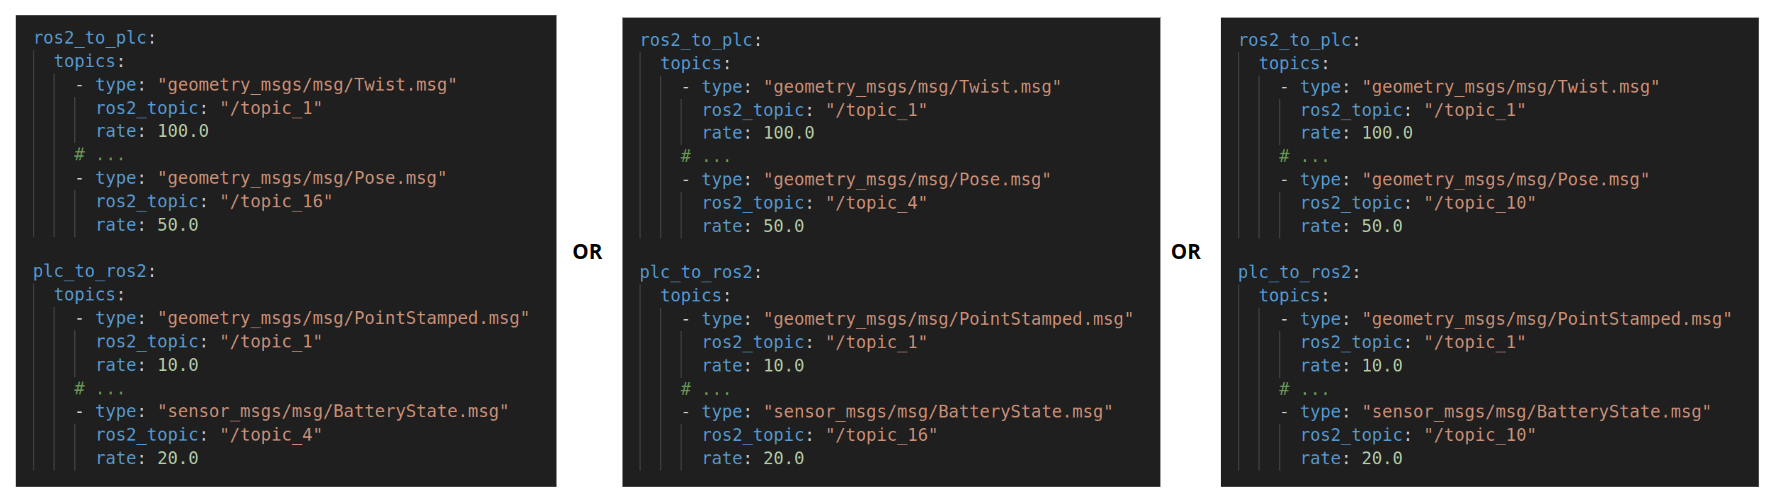Screen dimensions: 1777x502
Task: Click ros2_to_plc key in the left panel
Action: click(x=90, y=38)
